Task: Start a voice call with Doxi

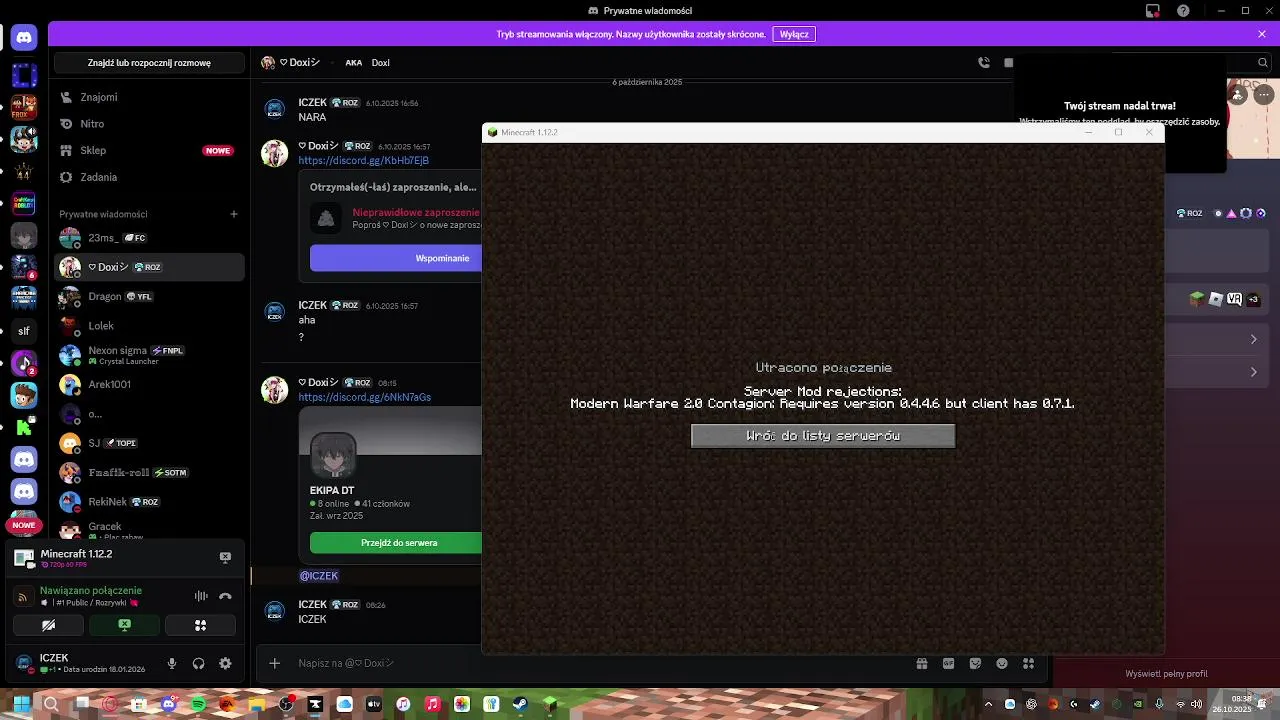Action: coord(984,62)
